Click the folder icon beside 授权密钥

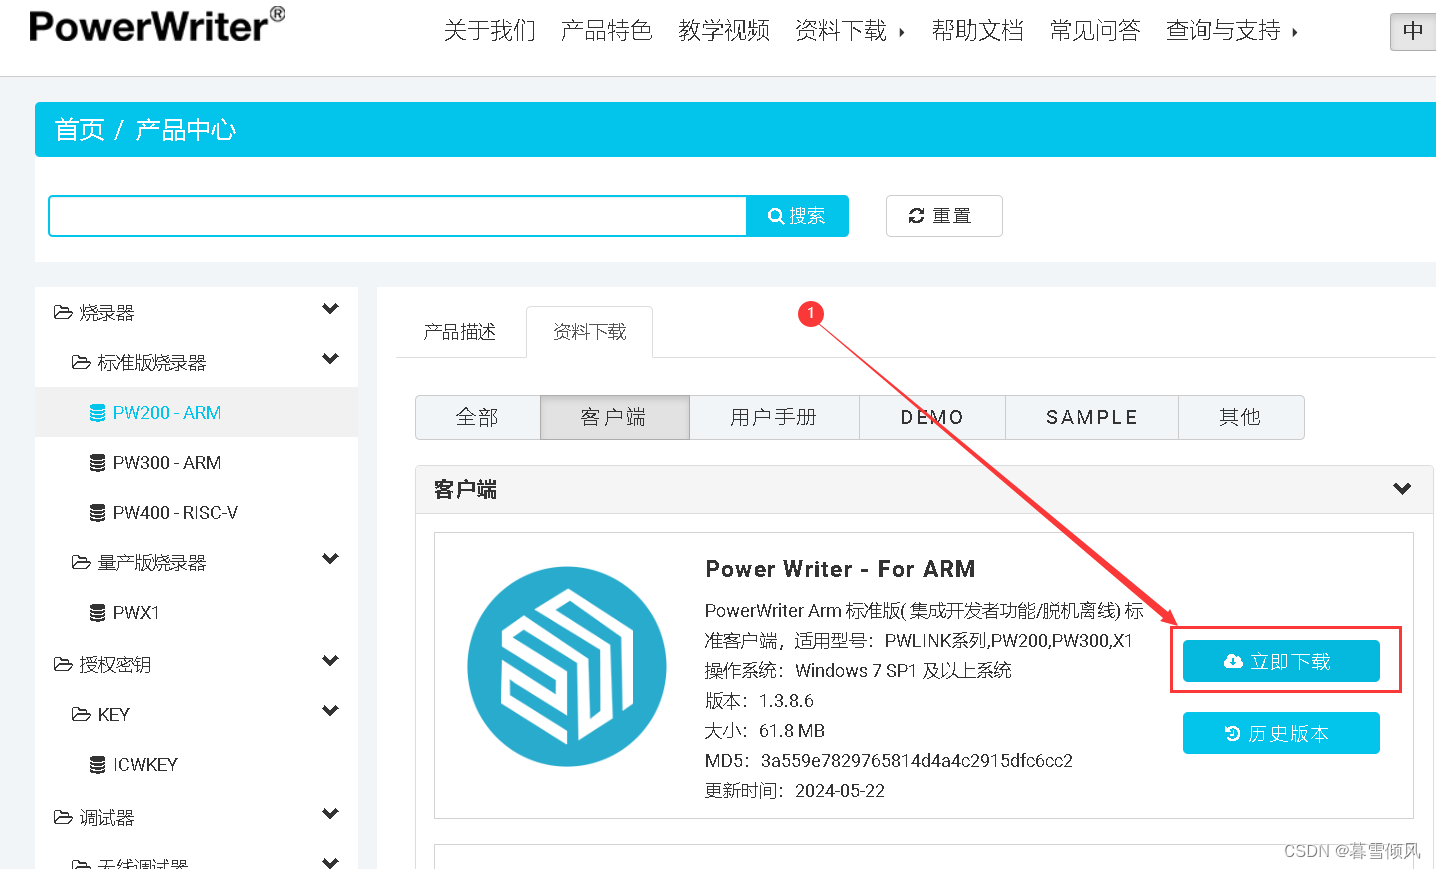(x=63, y=664)
